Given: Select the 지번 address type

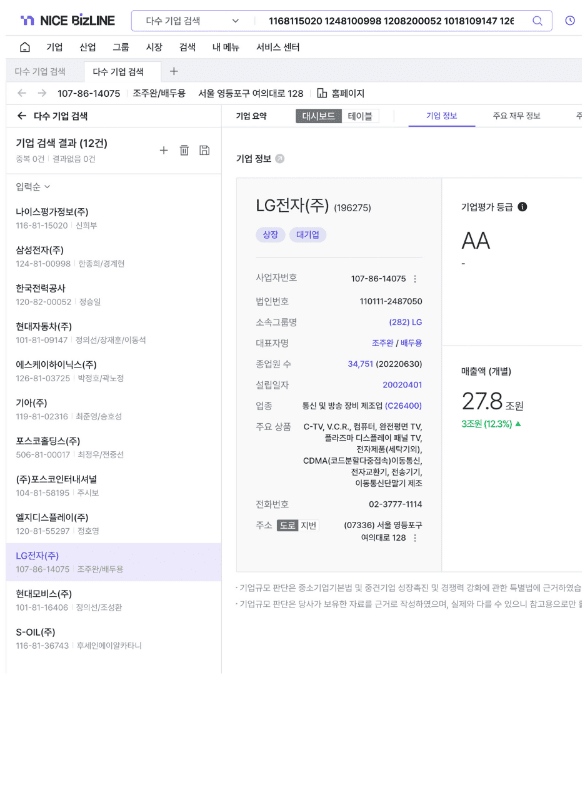Looking at the screenshot, I should tap(308, 526).
